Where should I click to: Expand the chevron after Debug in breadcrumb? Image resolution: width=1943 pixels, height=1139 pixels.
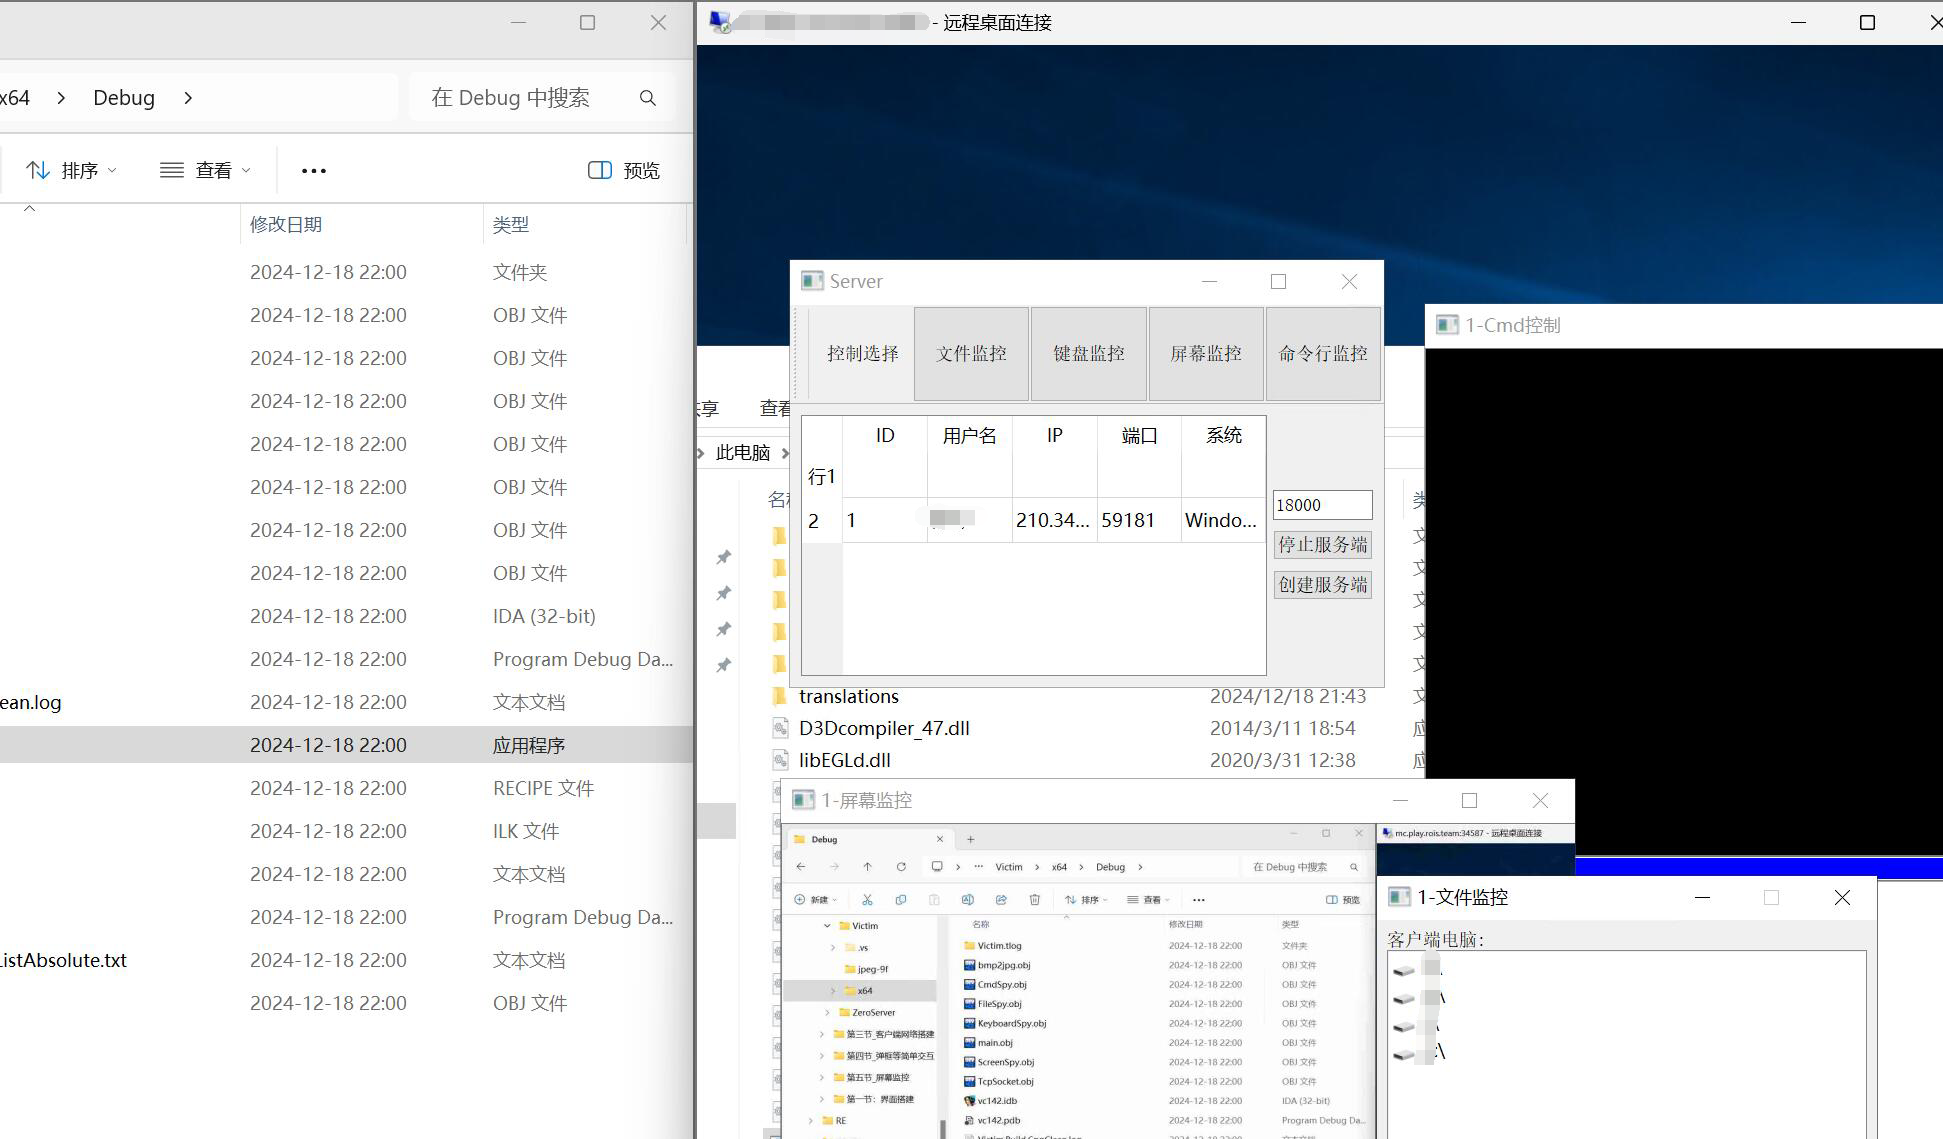(188, 98)
